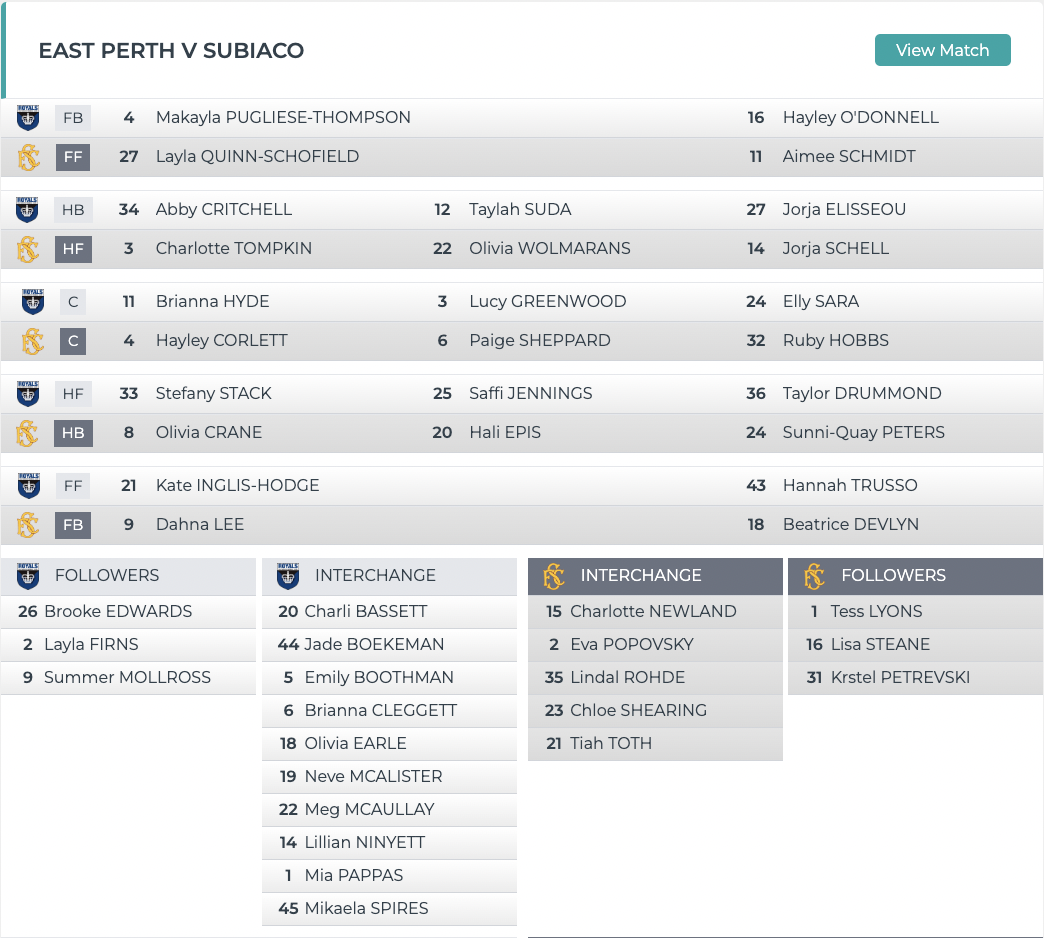The width and height of the screenshot is (1044, 938).
Task: Select Mikaela SPIRES in interchange list
Action: (x=366, y=908)
